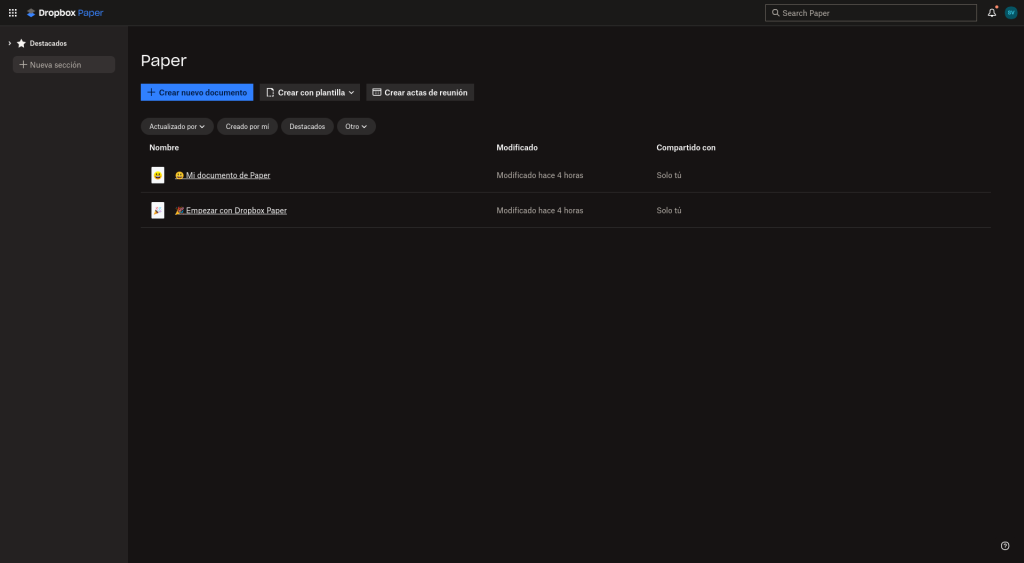Open the Mi documento de Paper link

pos(228,175)
